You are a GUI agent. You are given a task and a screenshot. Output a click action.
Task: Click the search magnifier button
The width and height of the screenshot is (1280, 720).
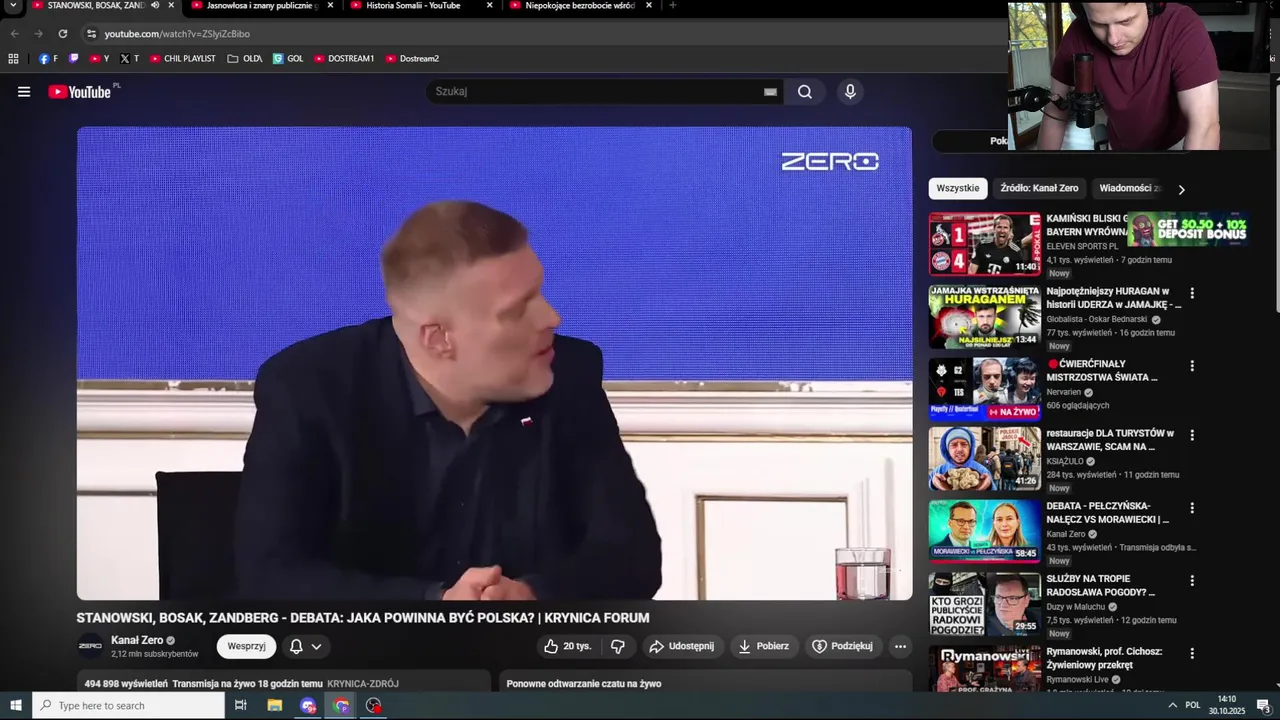click(805, 92)
